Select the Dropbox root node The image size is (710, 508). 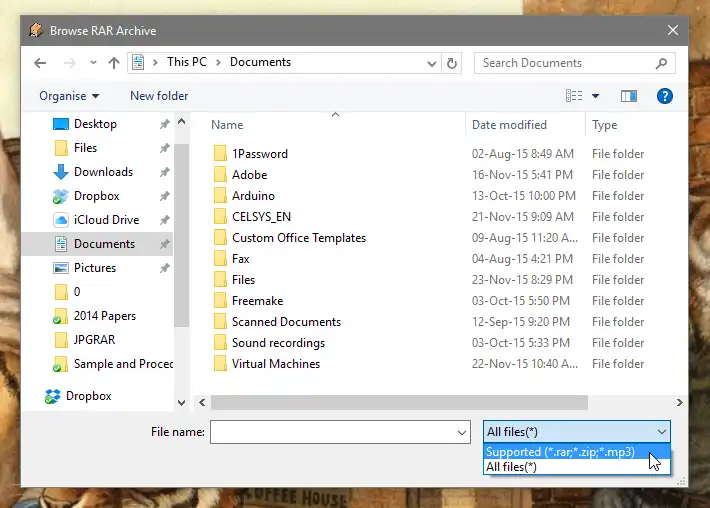pos(88,396)
